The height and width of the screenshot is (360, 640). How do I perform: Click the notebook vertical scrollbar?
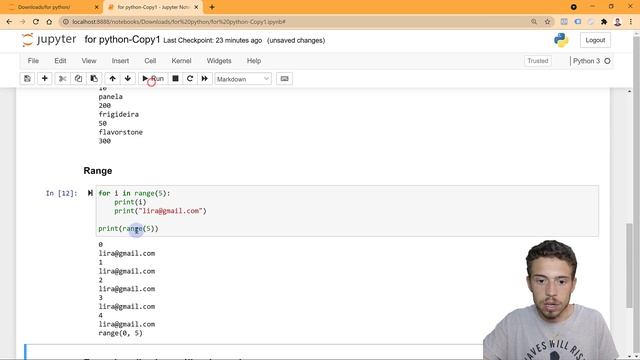click(x=629, y=265)
